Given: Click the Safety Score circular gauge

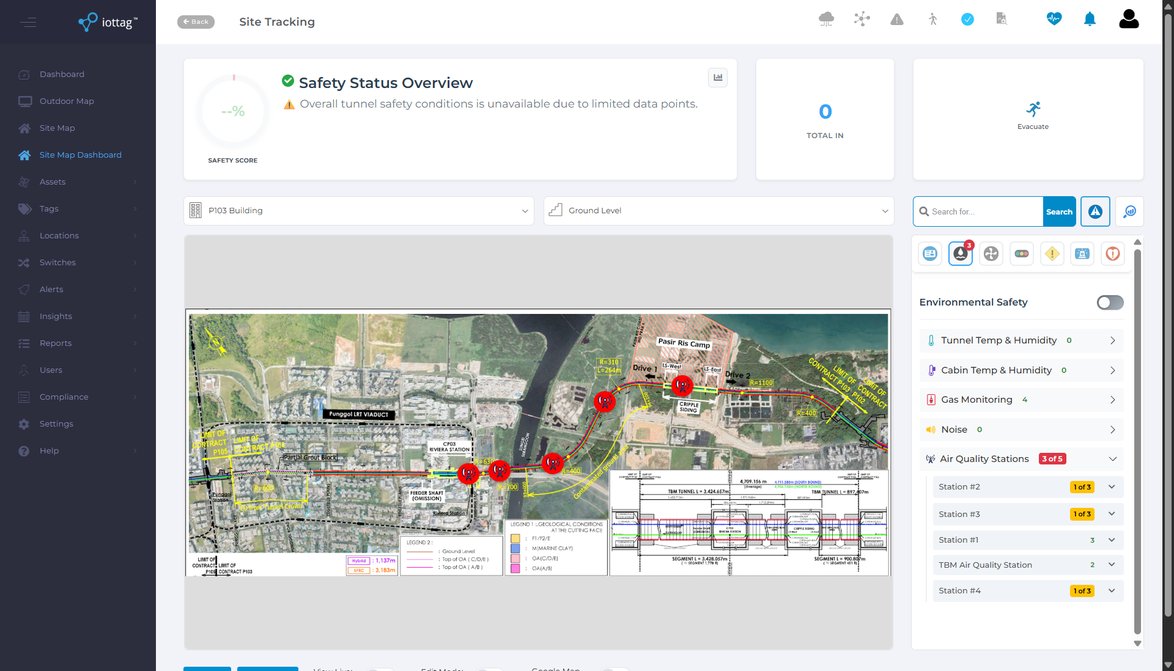Looking at the screenshot, I should click(x=233, y=112).
